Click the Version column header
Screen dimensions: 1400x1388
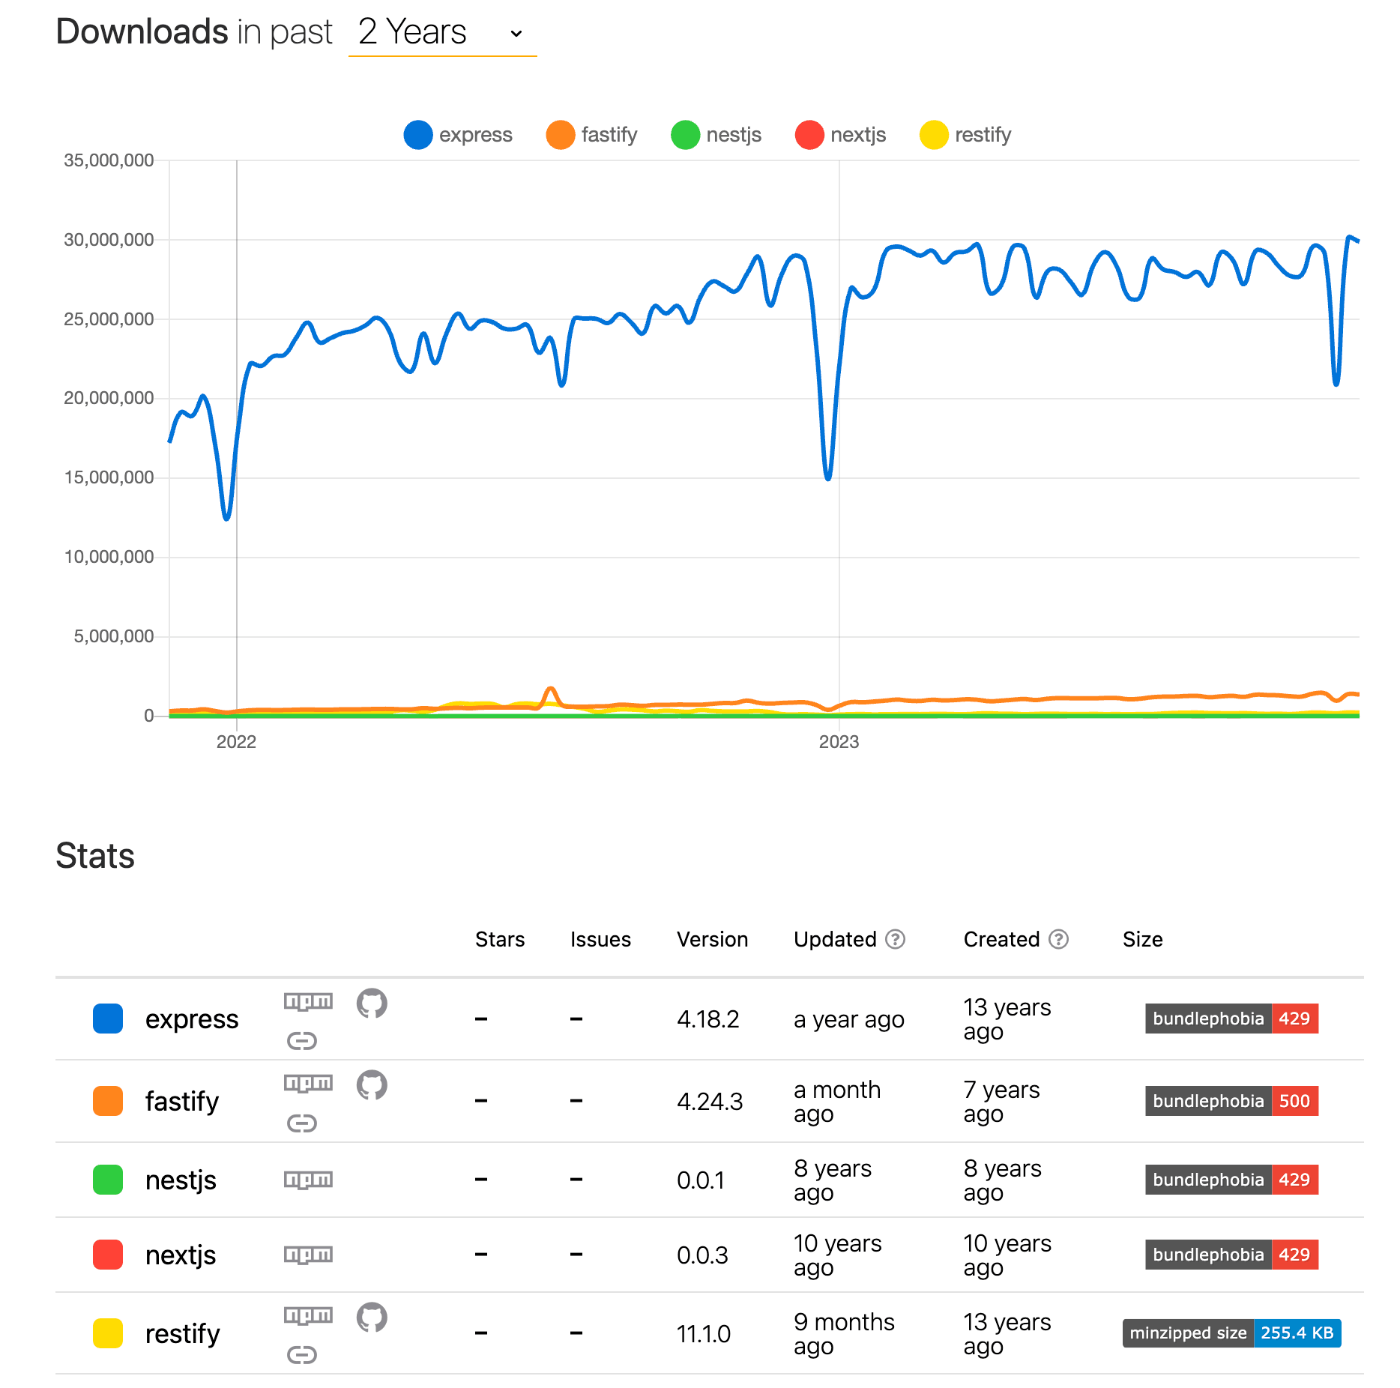coord(713,940)
